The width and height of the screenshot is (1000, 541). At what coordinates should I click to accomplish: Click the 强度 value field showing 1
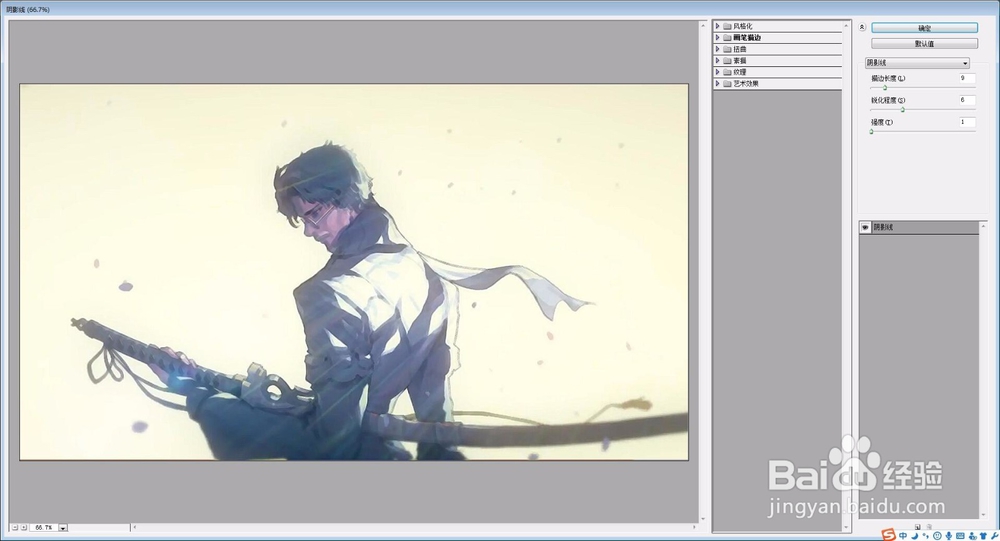pos(967,122)
